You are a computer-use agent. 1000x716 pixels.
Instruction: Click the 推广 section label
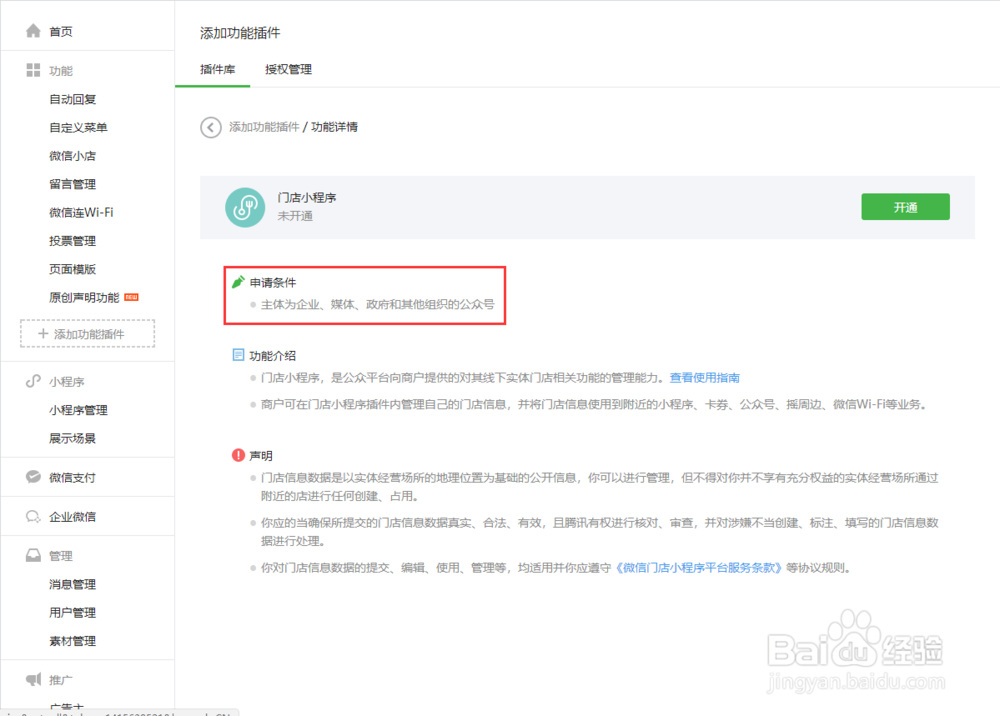61,680
